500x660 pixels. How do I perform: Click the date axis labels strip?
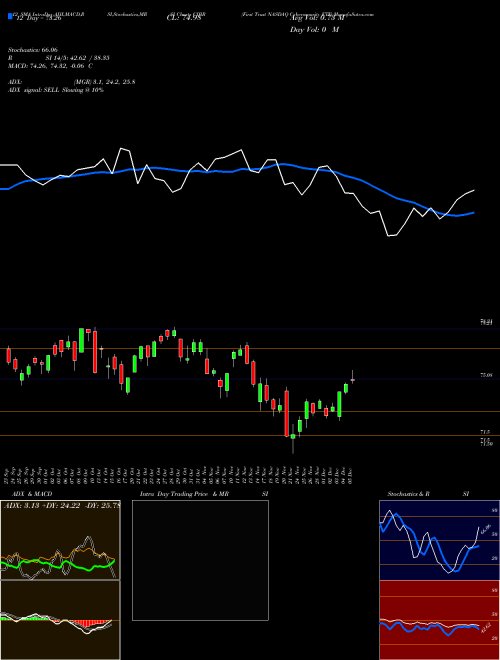(x=179, y=474)
